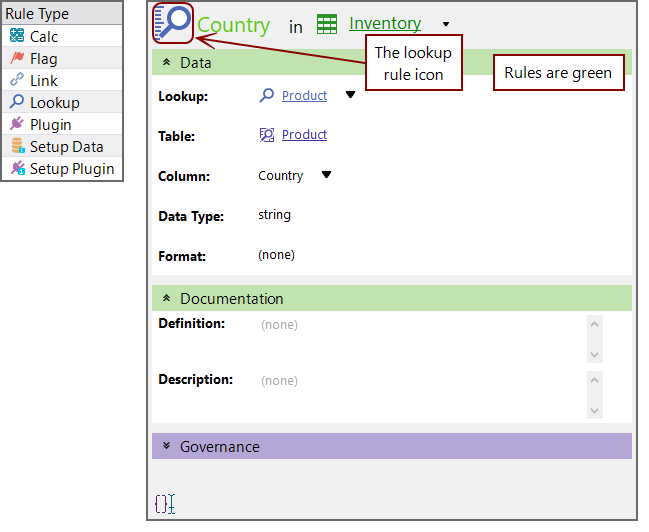
Task: Click the Setup Plugin icon
Action: pyautogui.click(x=18, y=168)
